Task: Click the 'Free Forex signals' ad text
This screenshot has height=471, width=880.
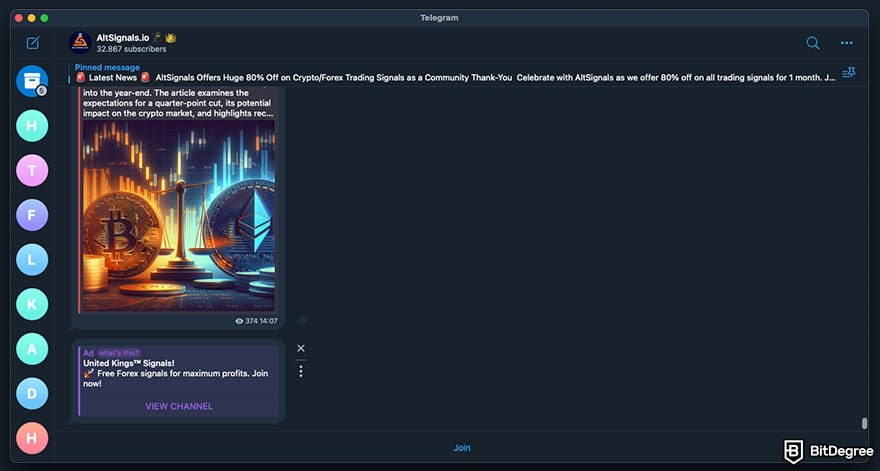Action: tap(175, 378)
